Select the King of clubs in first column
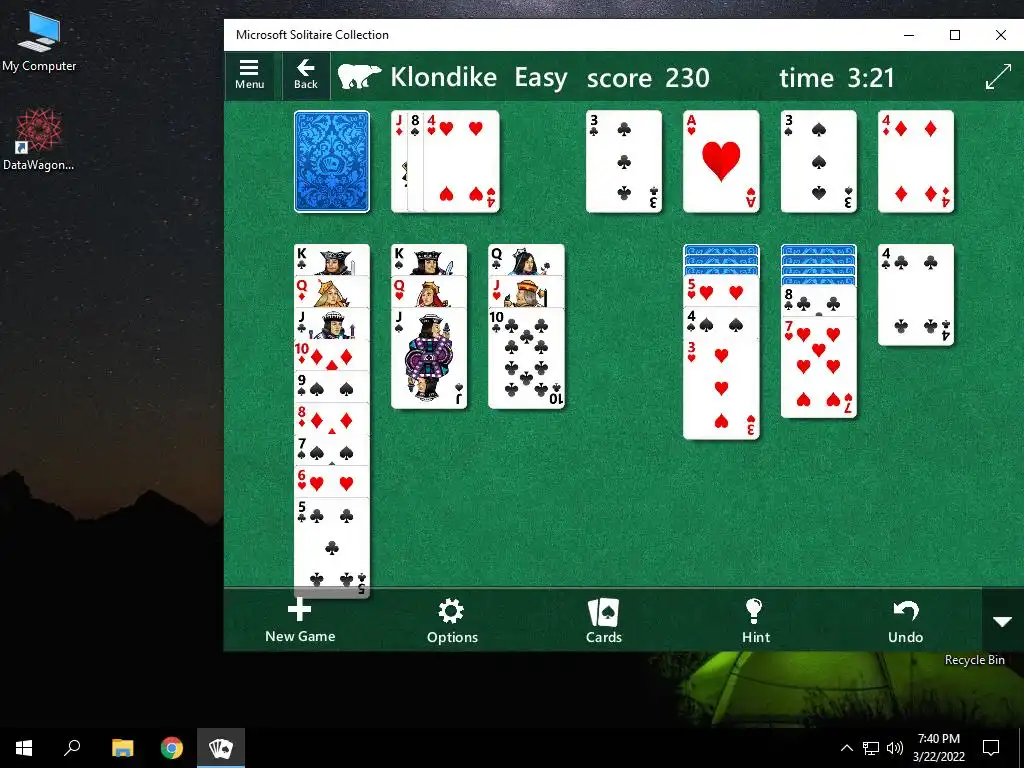 click(332, 260)
